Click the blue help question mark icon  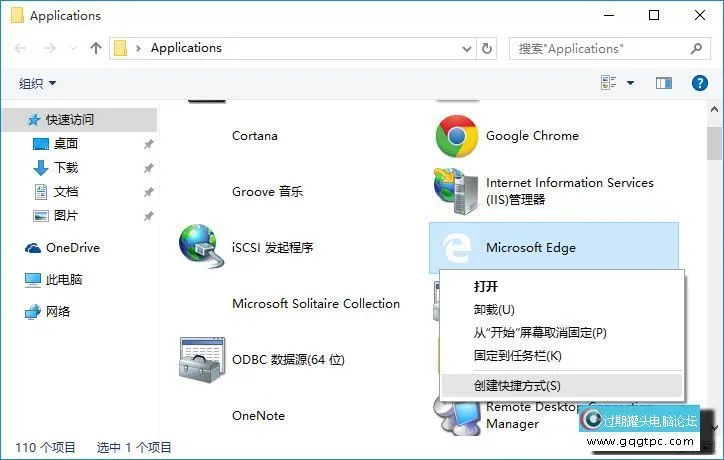[x=700, y=83]
